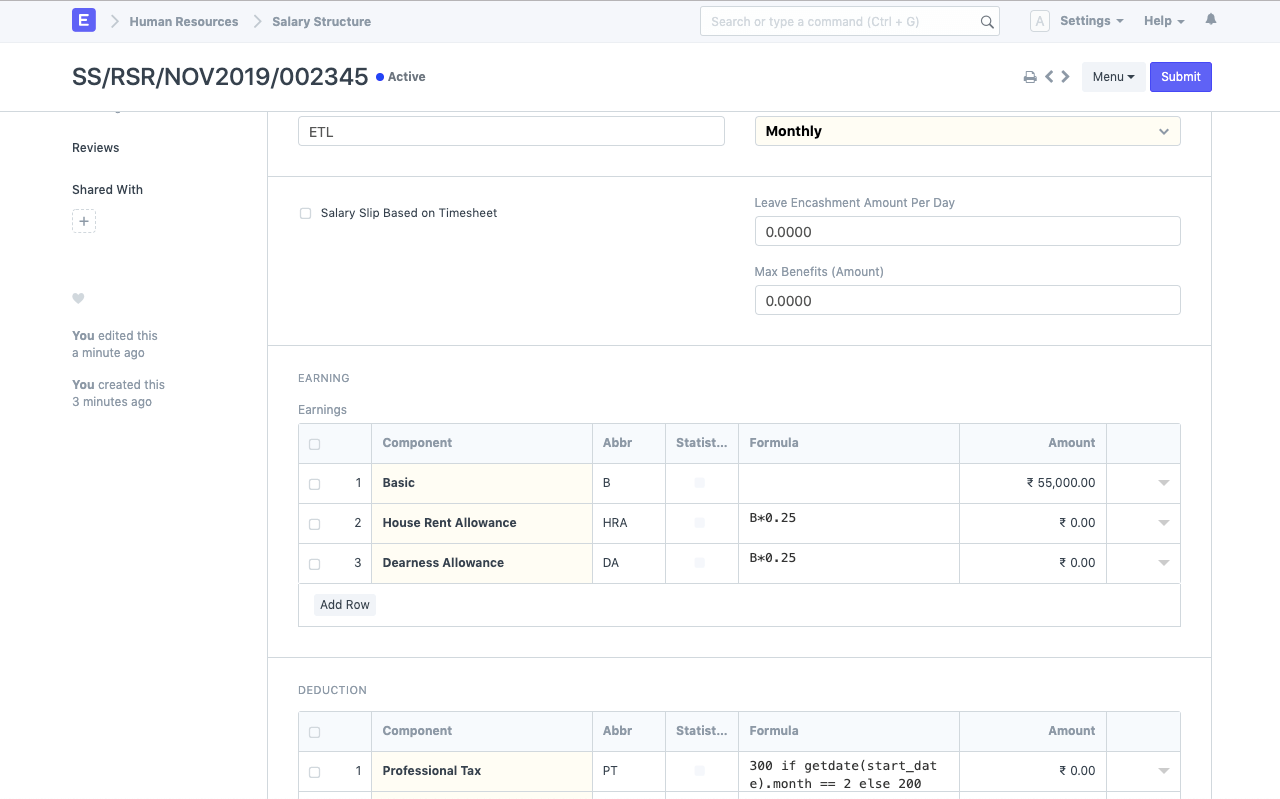Click the House Rent Allowance amount ₹ 0.00
The image size is (1280, 799).
coord(1033,523)
